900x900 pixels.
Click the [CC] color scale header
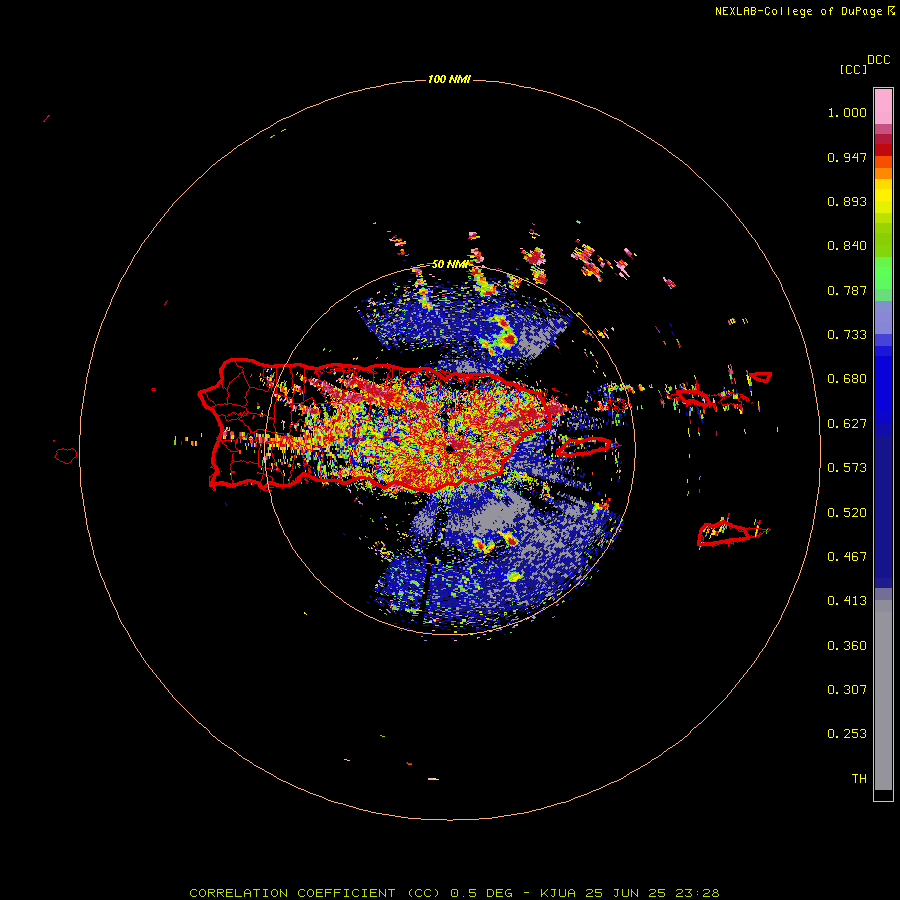pyautogui.click(x=854, y=69)
